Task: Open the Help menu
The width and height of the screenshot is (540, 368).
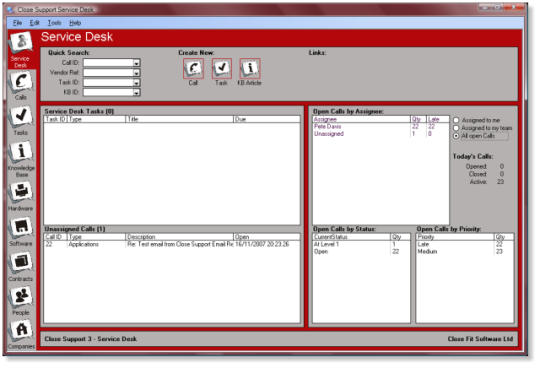Action: (75, 23)
